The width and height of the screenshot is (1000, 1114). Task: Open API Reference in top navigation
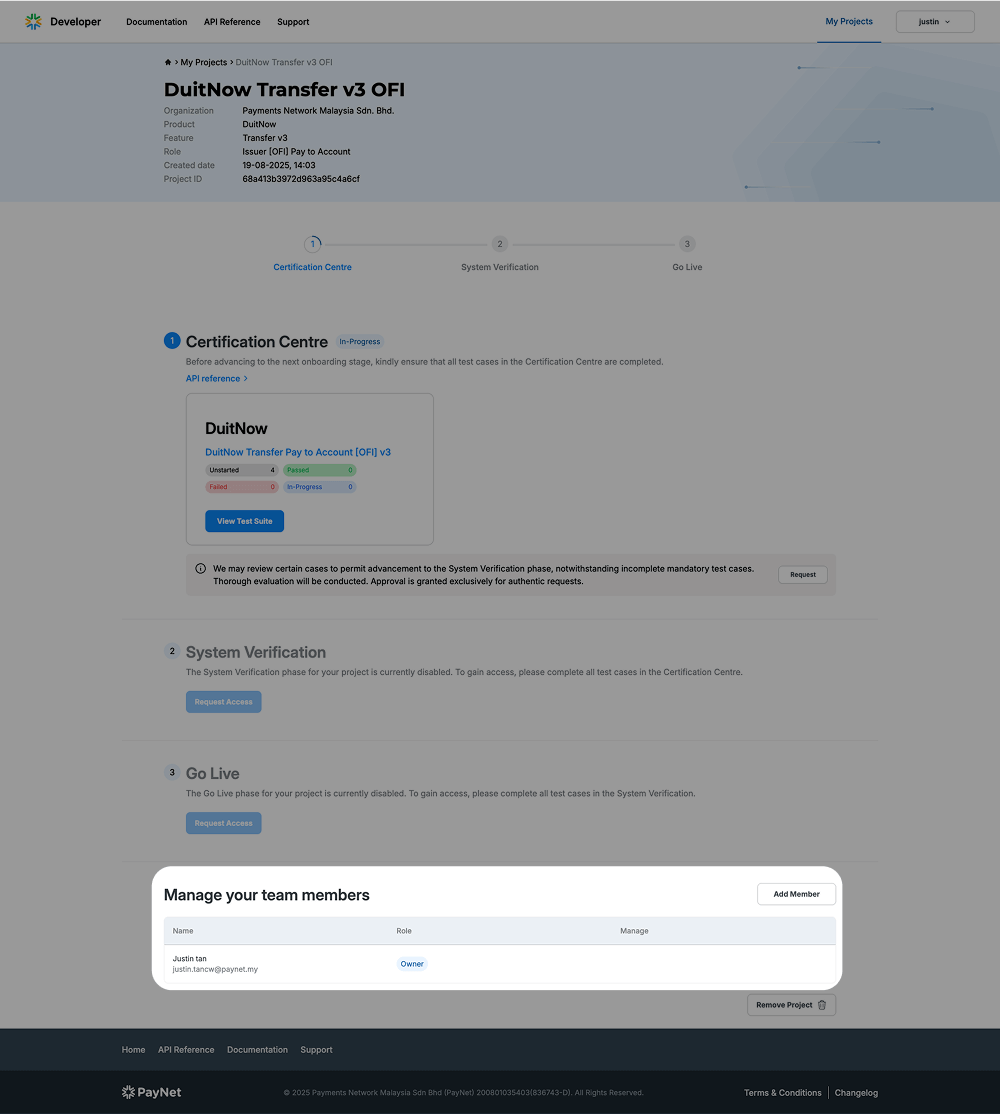232,22
